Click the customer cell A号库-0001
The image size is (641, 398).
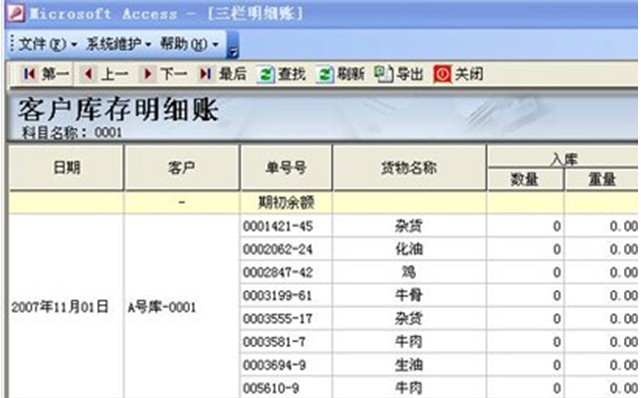(x=162, y=307)
